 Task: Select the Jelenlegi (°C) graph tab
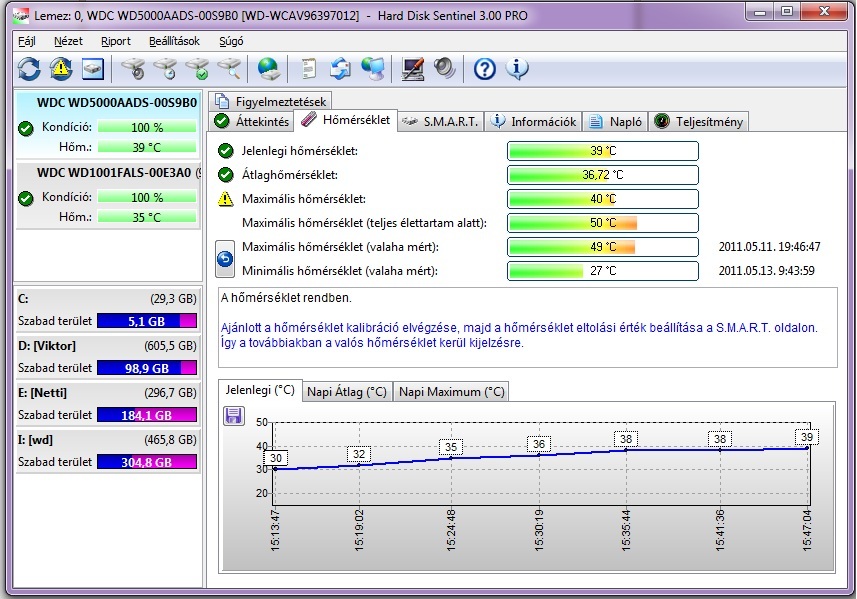tap(260, 390)
